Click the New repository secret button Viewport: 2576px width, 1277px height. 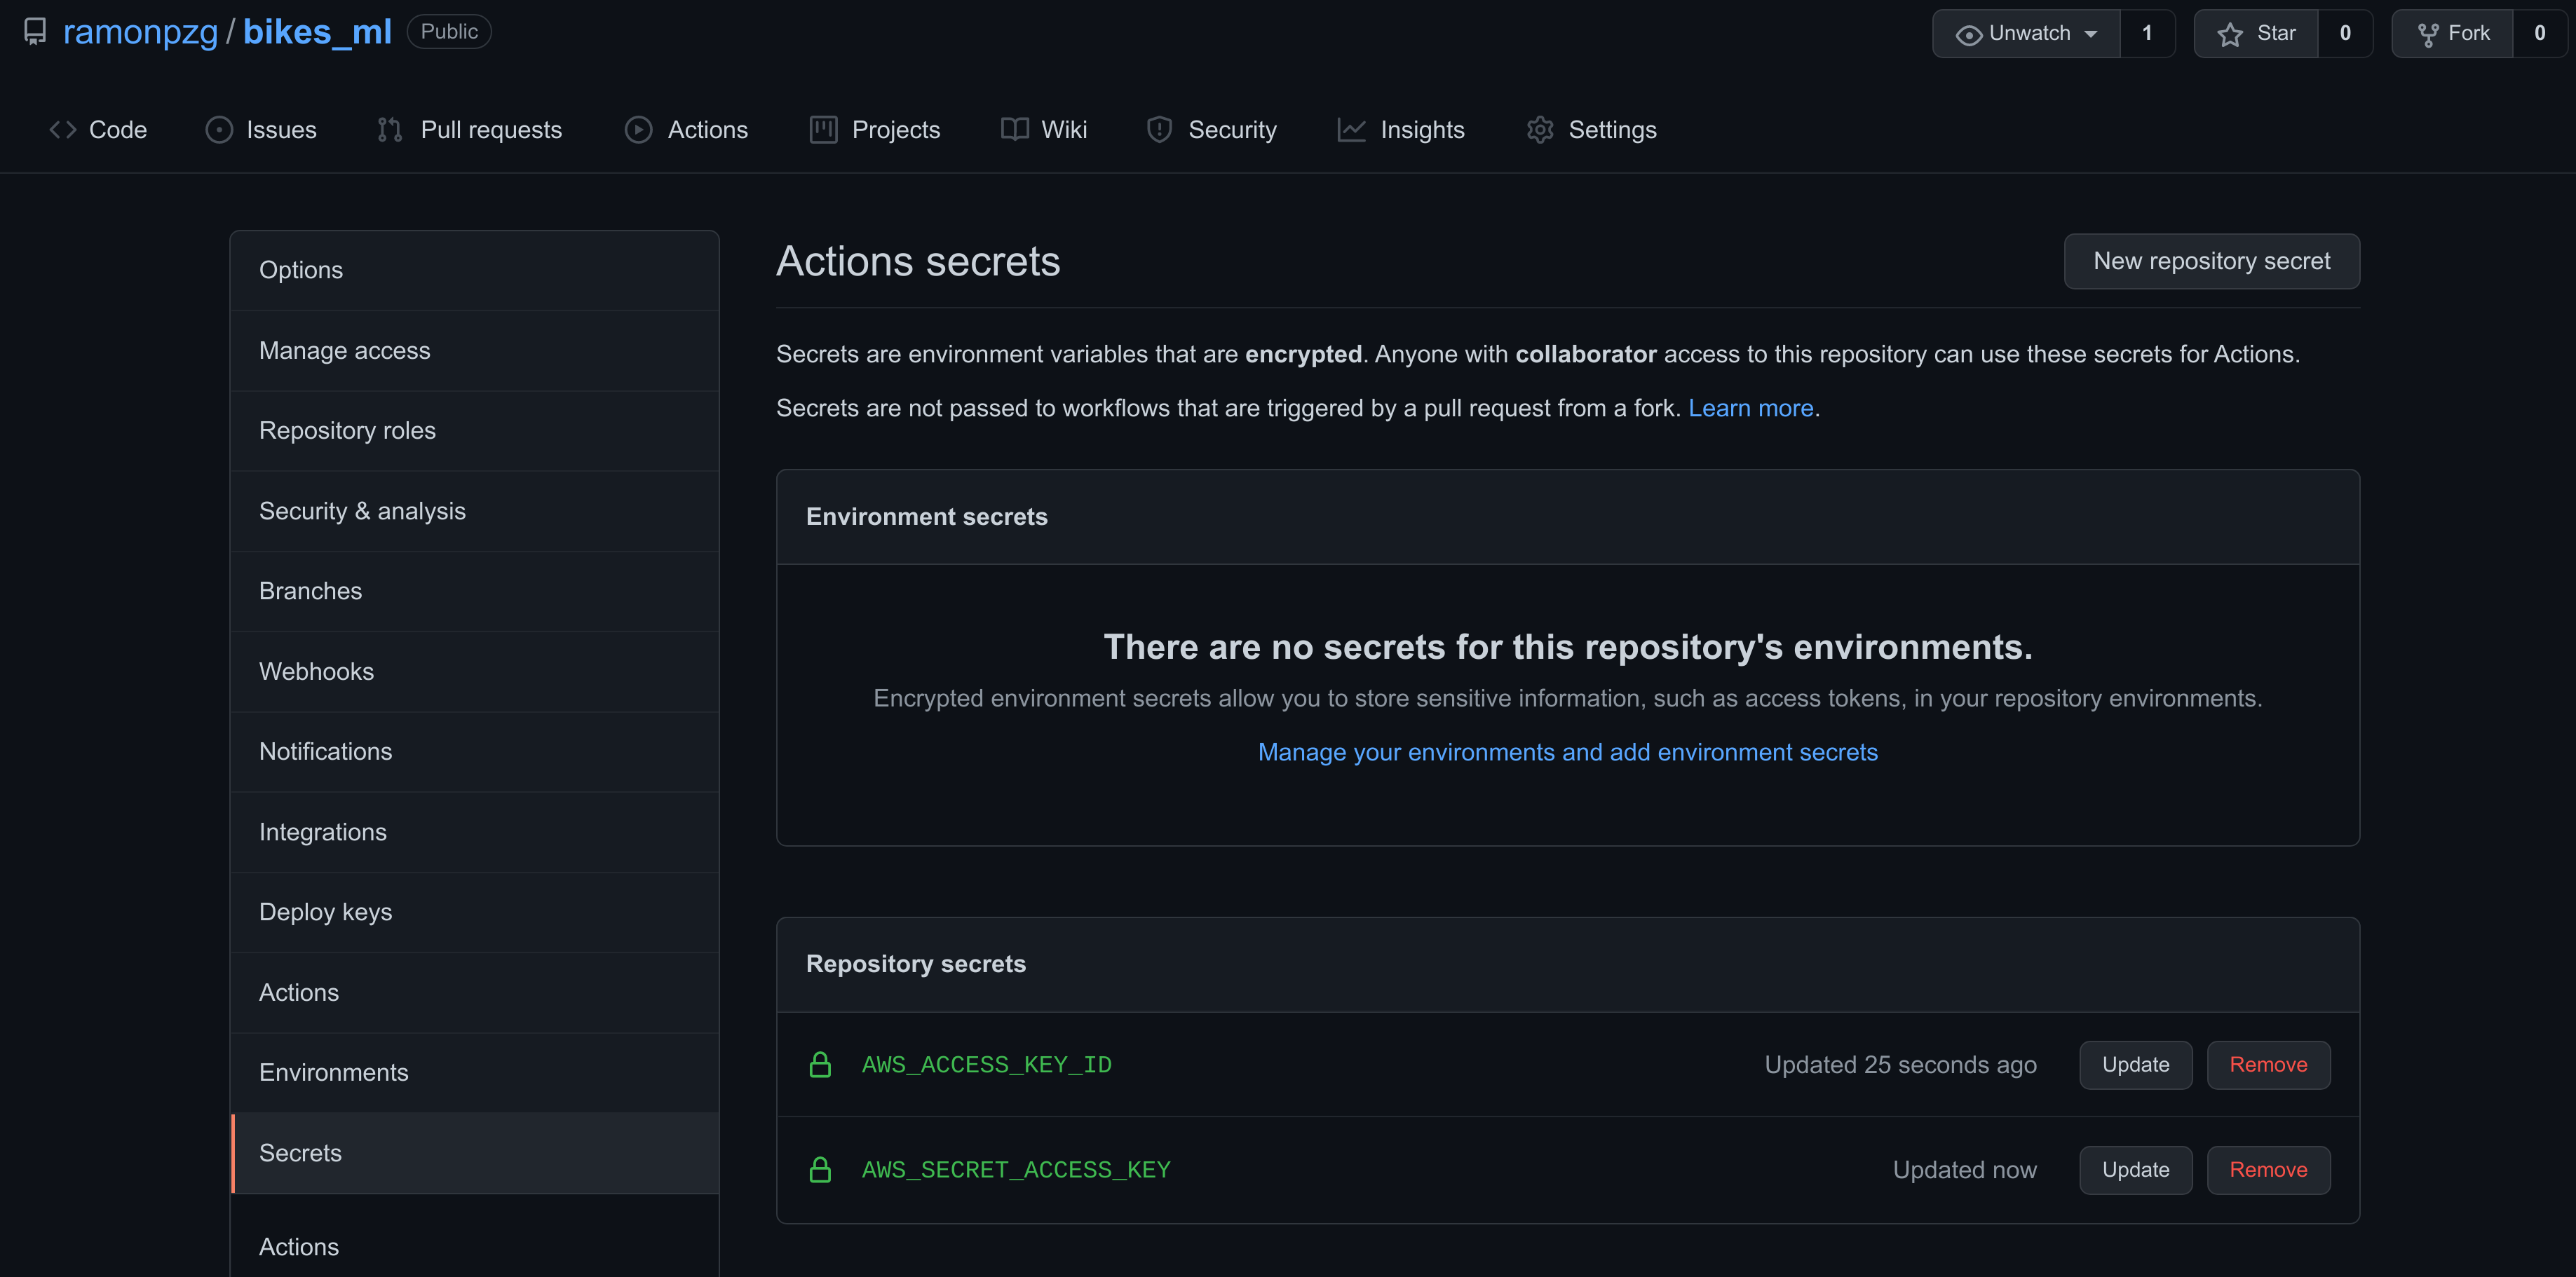click(2211, 261)
